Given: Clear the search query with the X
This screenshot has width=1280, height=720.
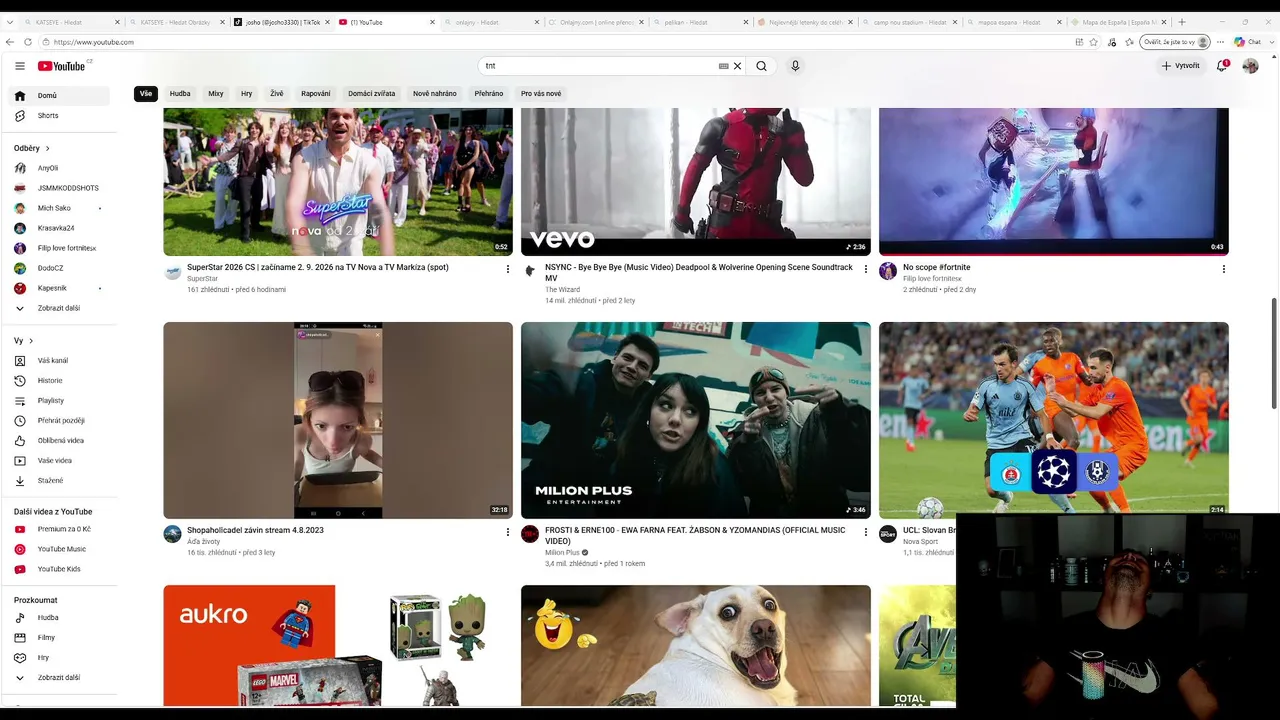Looking at the screenshot, I should 738,66.
